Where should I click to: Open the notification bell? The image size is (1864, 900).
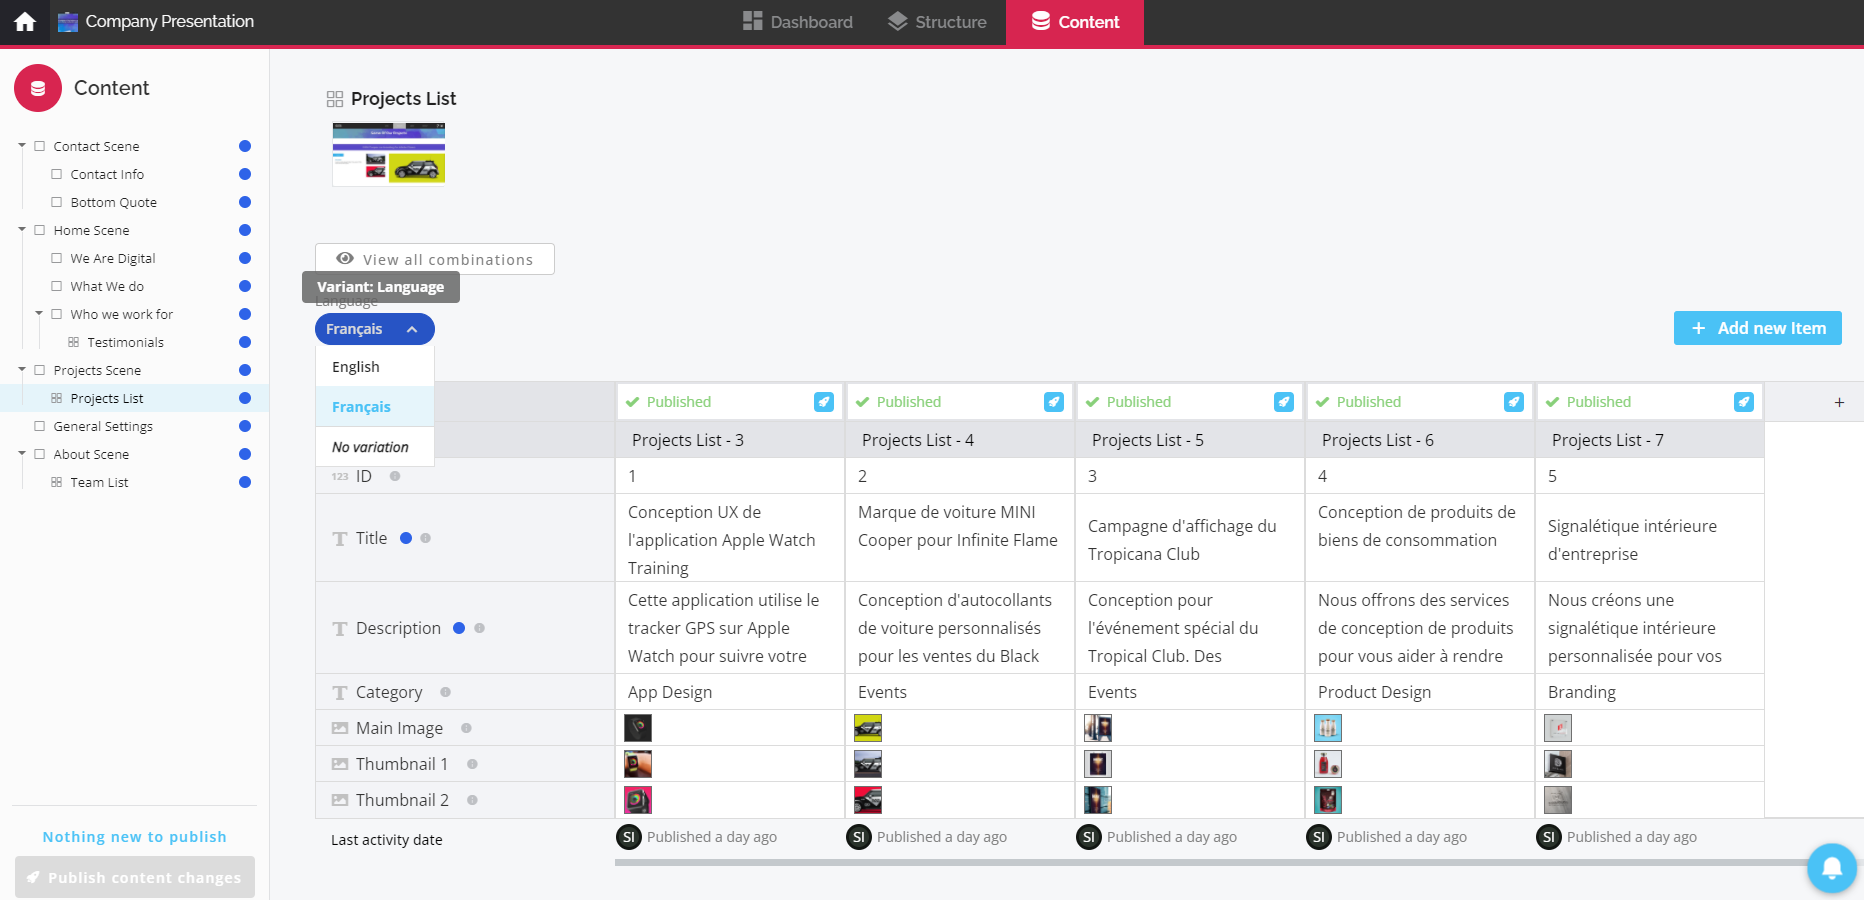click(1832, 868)
